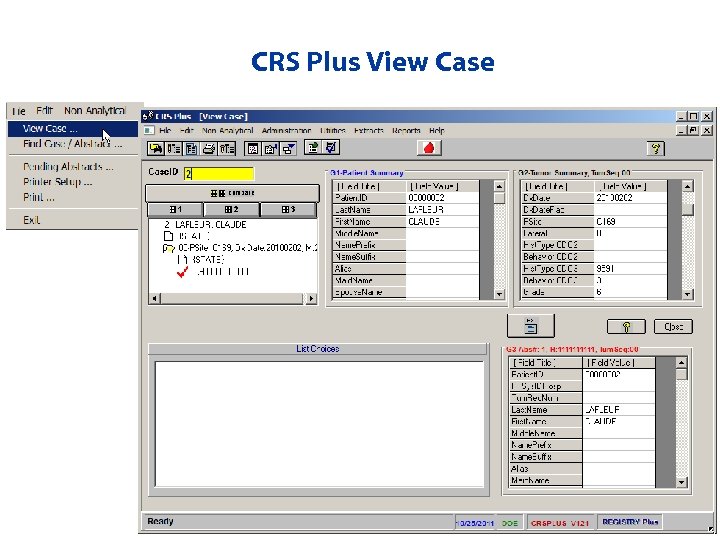Click the document icon under LAFLEUR, CLAUDE
This screenshot has height=540, width=720.
tap(169, 236)
